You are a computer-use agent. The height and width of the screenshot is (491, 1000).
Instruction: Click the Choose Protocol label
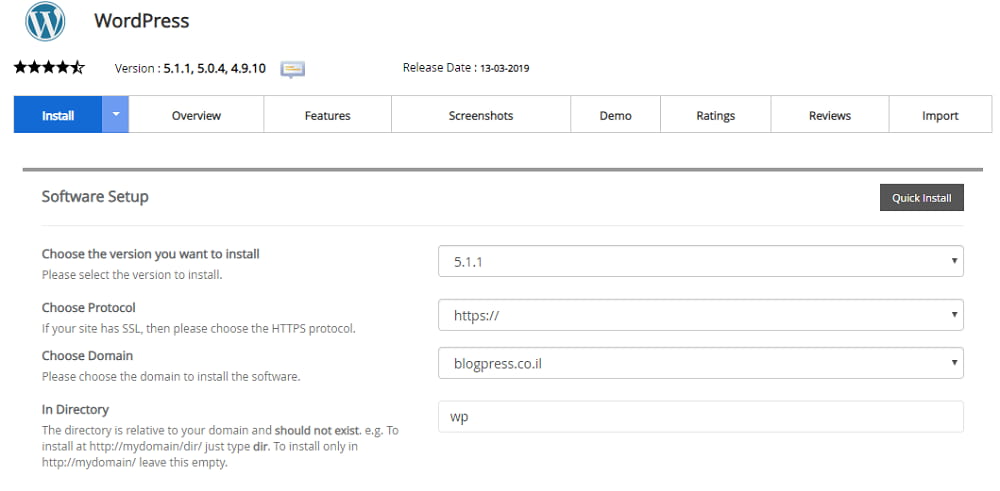(x=89, y=307)
